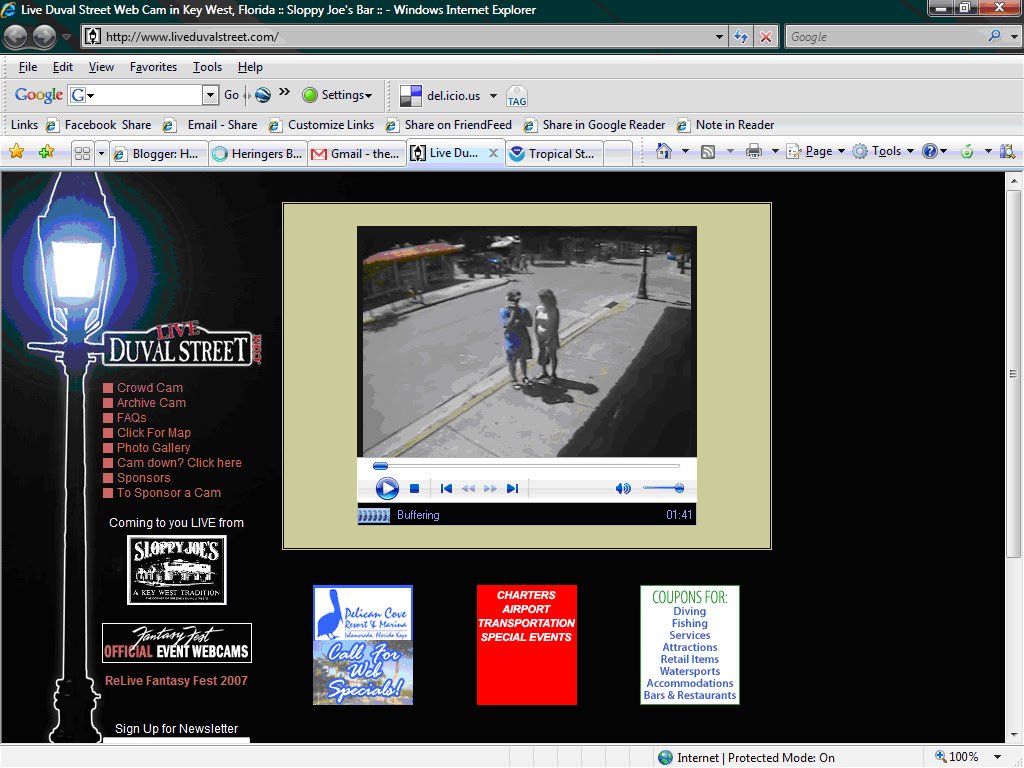This screenshot has width=1024, height=768.
Task: Click the Previous track media button
Action: point(446,488)
